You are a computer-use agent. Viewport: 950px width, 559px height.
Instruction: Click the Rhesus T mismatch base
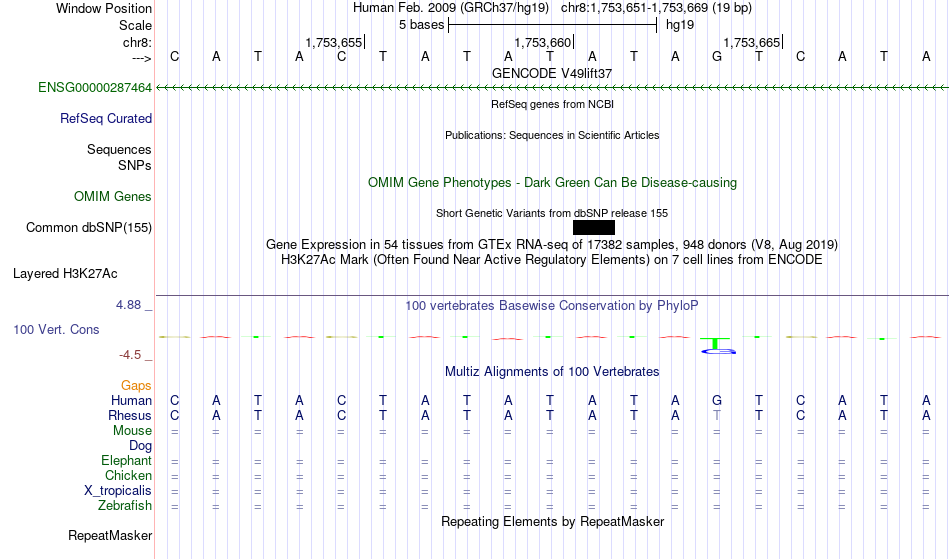[717, 415]
